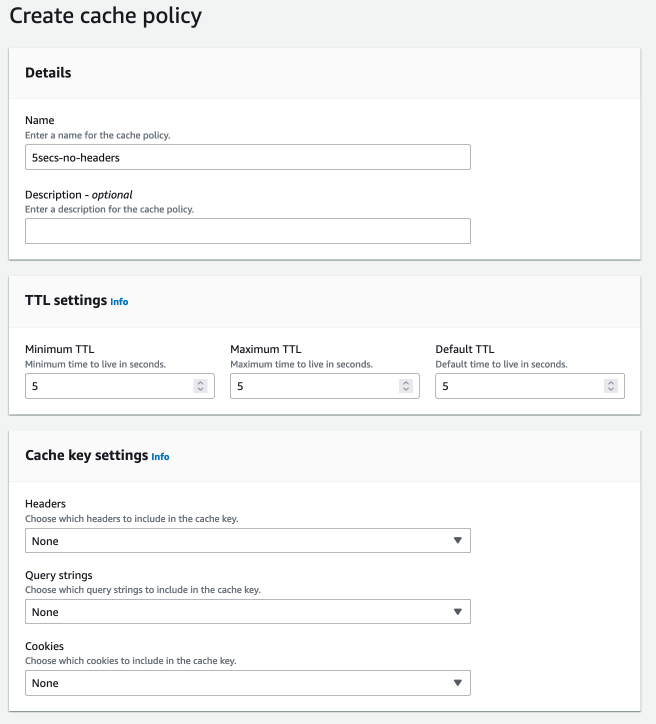Increase the Minimum TTL value with up arrow
This screenshot has width=656, height=724.
pos(200,382)
